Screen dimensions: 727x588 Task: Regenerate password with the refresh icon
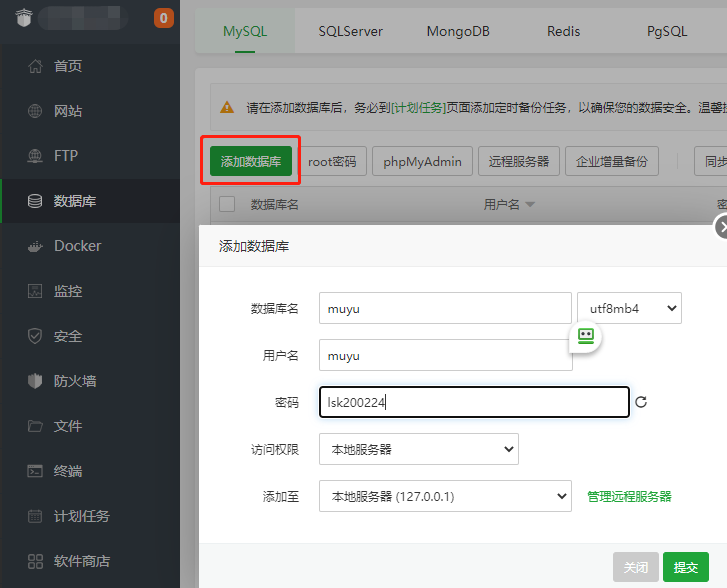[641, 402]
